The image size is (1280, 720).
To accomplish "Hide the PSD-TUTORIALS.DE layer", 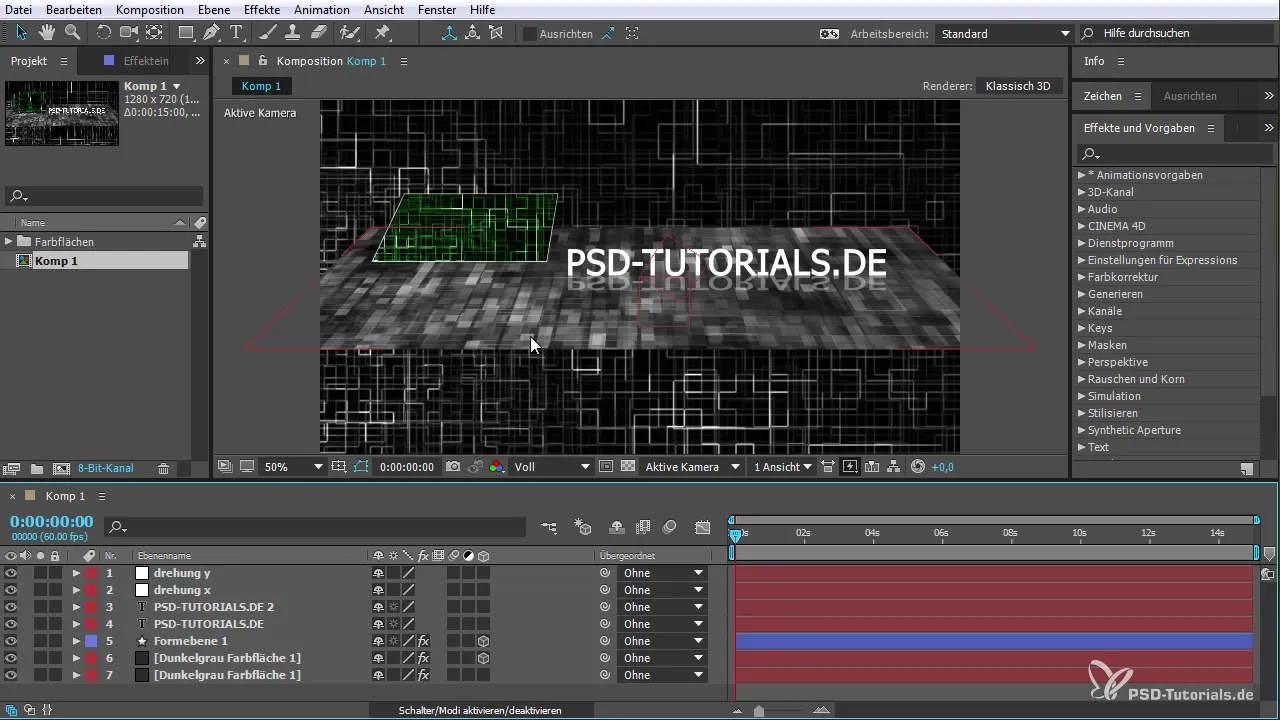I will 11,625.
